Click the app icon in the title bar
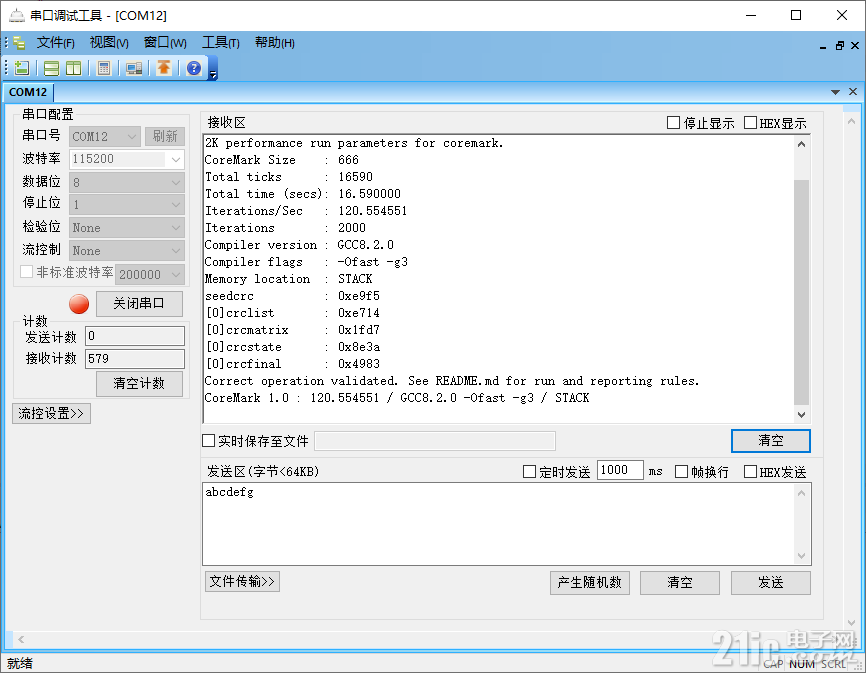Screen dimensions: 866x673 point(17,15)
